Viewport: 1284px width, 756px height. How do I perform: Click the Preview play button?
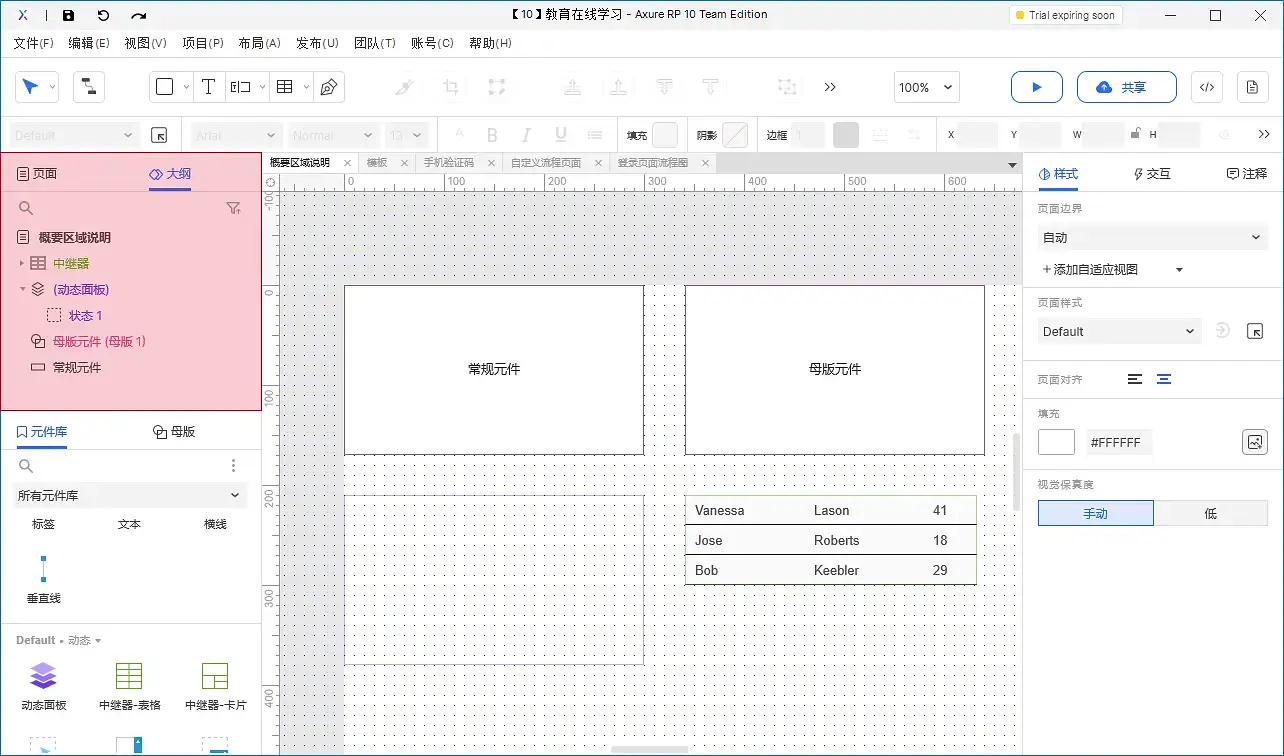(x=1036, y=87)
